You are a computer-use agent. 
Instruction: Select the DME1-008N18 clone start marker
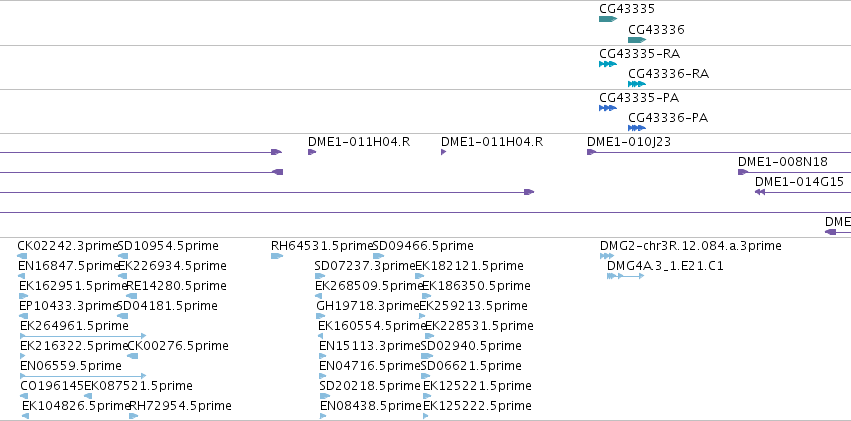pos(743,172)
